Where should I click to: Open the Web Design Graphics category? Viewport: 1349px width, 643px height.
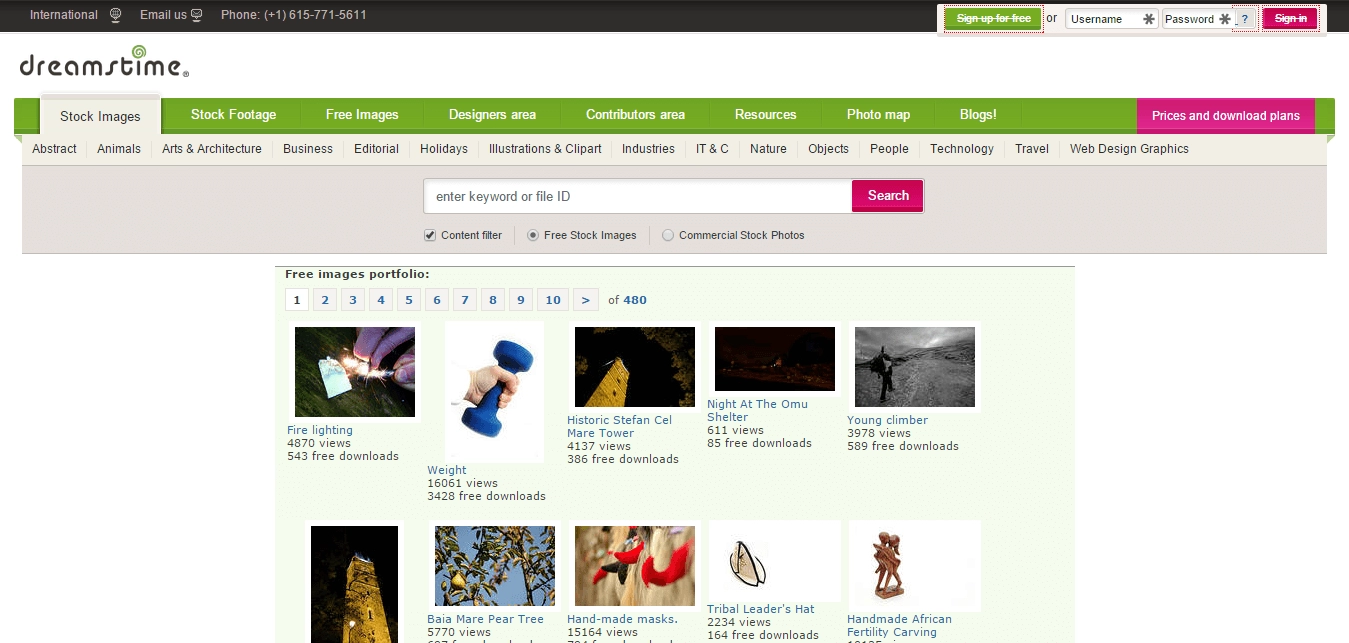(x=1129, y=149)
